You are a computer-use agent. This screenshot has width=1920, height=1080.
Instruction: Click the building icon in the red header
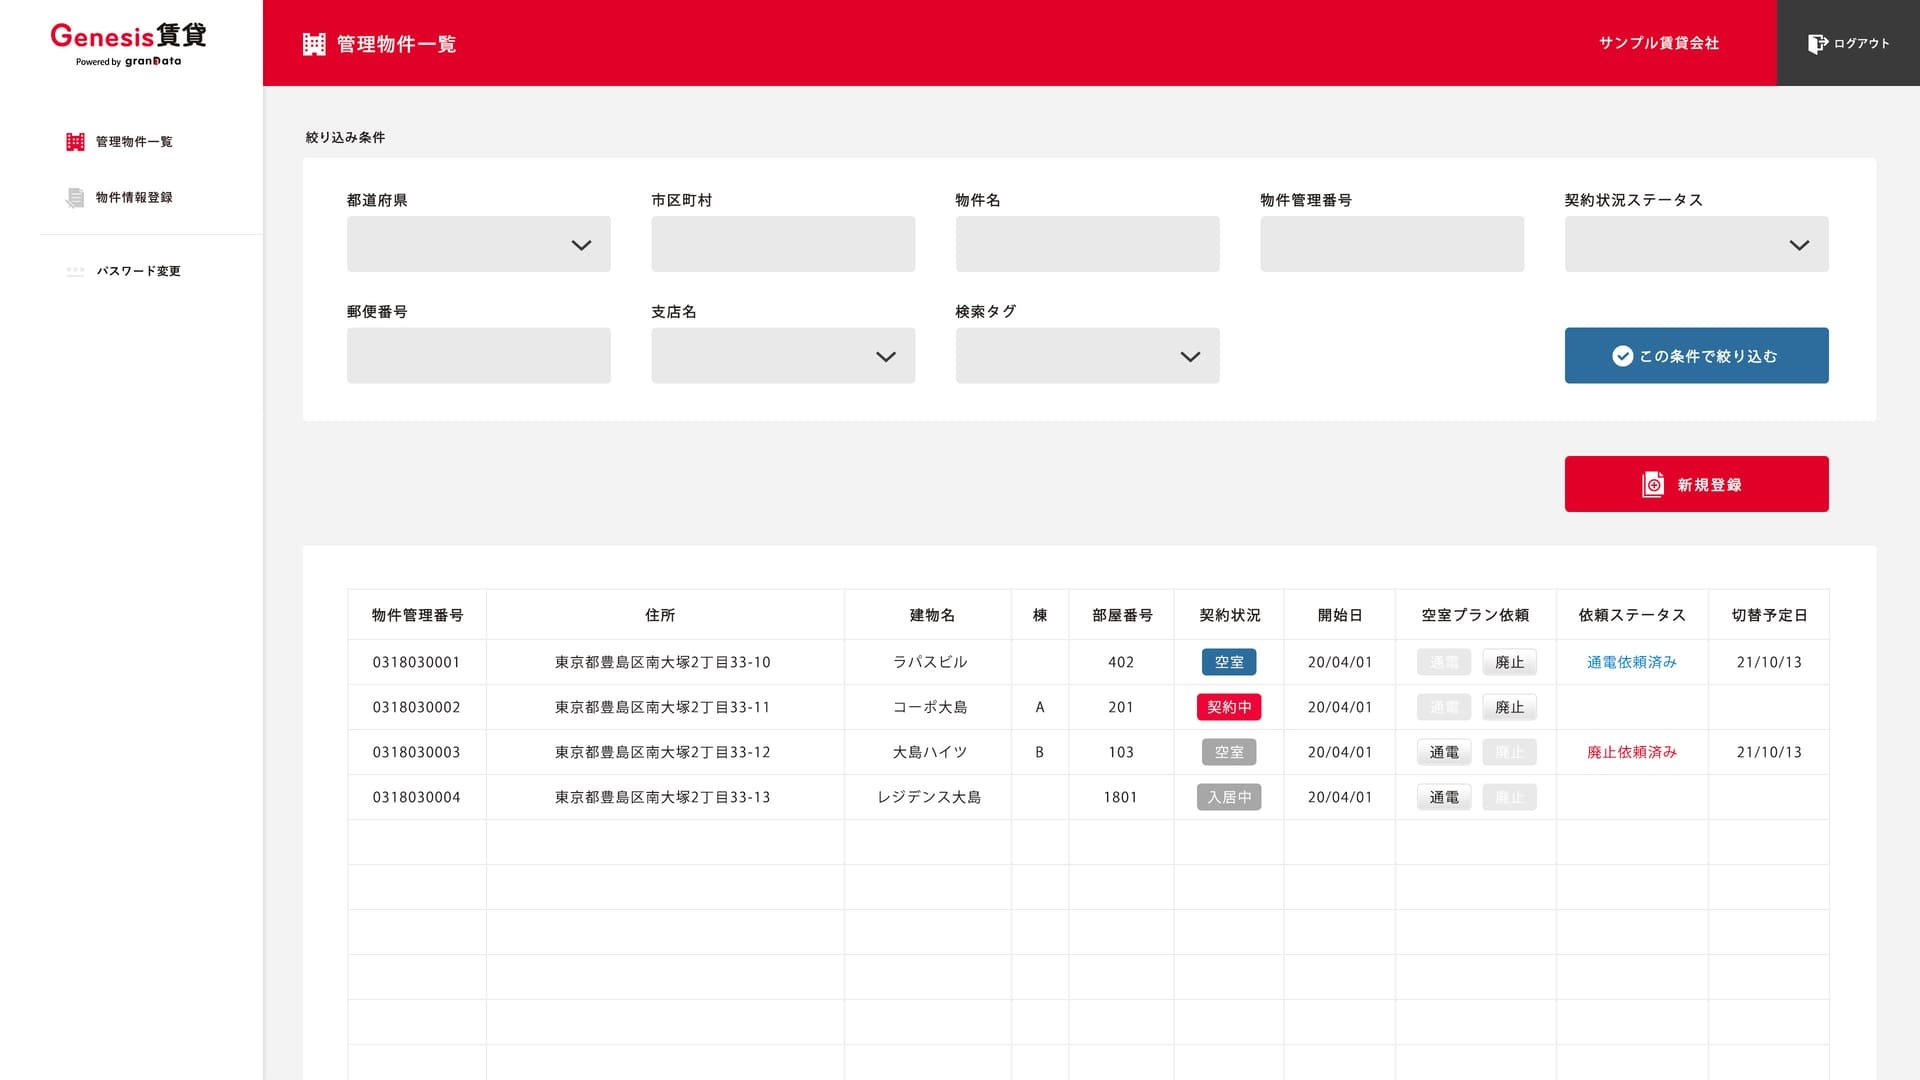[314, 44]
